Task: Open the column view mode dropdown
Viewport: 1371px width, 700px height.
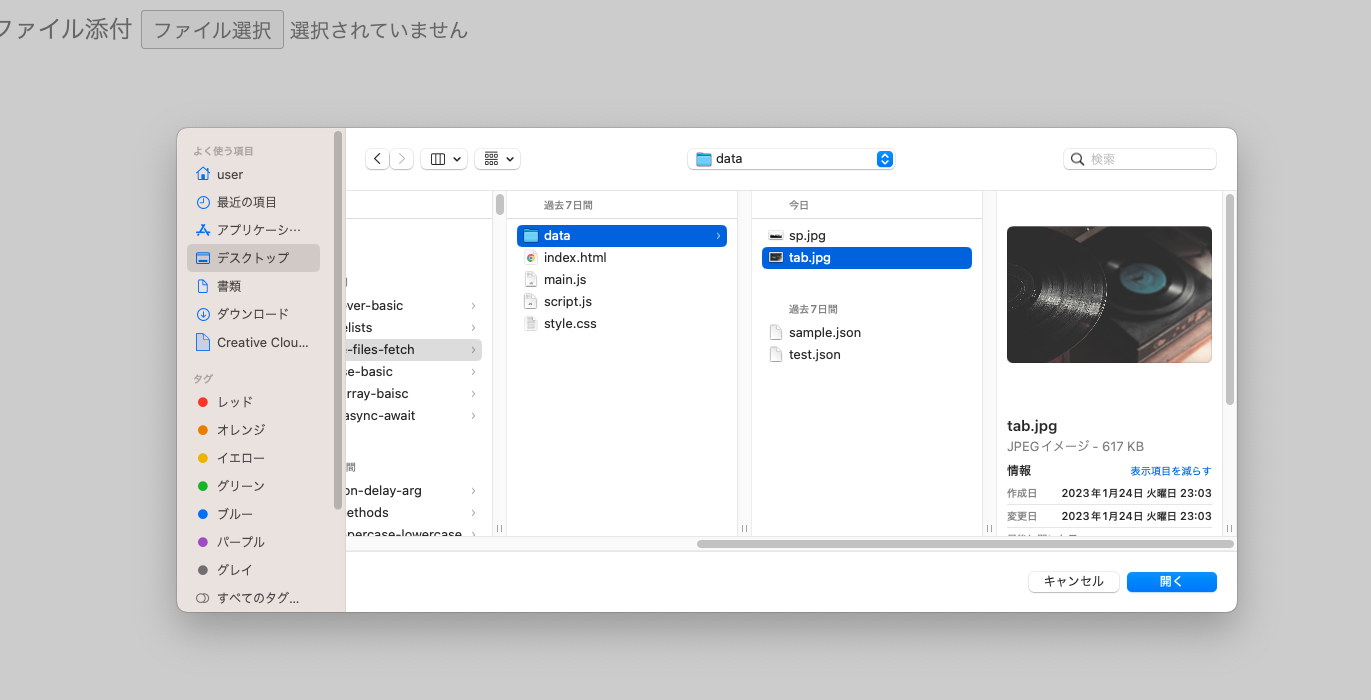Action: pos(443,158)
